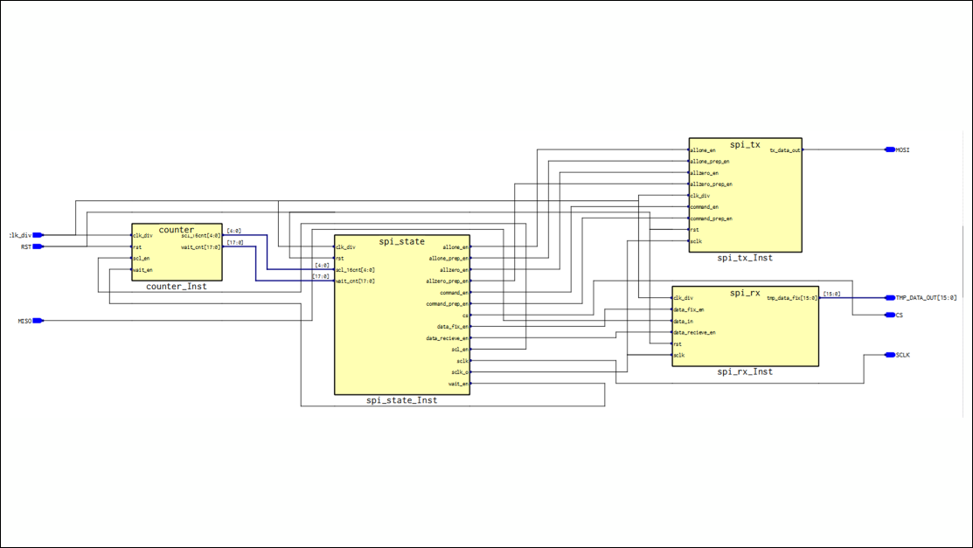Select the counter module block

pyautogui.click(x=176, y=253)
